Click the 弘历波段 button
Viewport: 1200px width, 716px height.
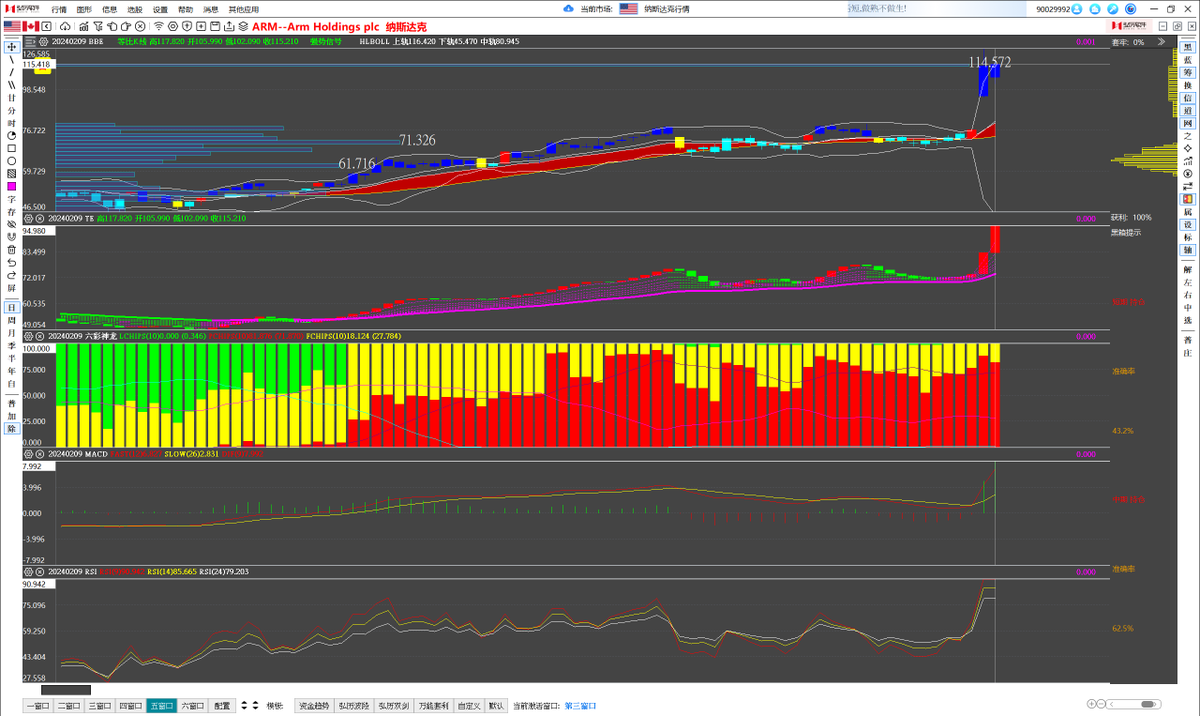point(353,705)
